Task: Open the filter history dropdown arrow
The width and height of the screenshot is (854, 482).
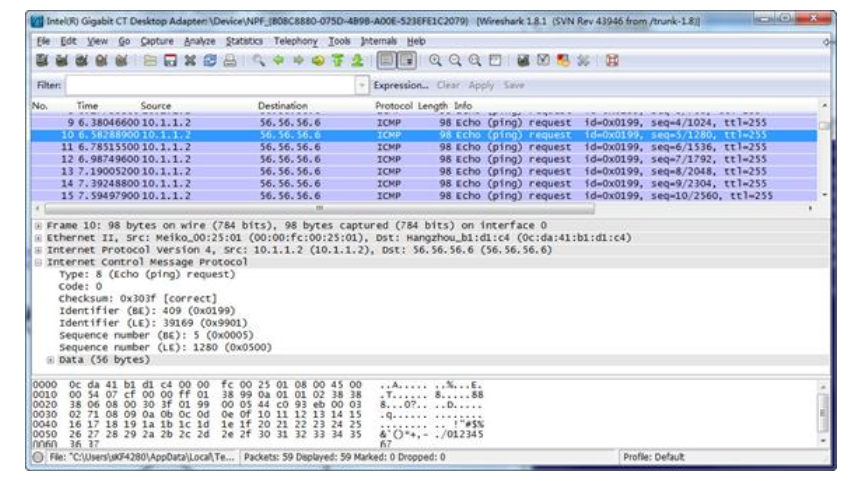Action: click(x=362, y=85)
